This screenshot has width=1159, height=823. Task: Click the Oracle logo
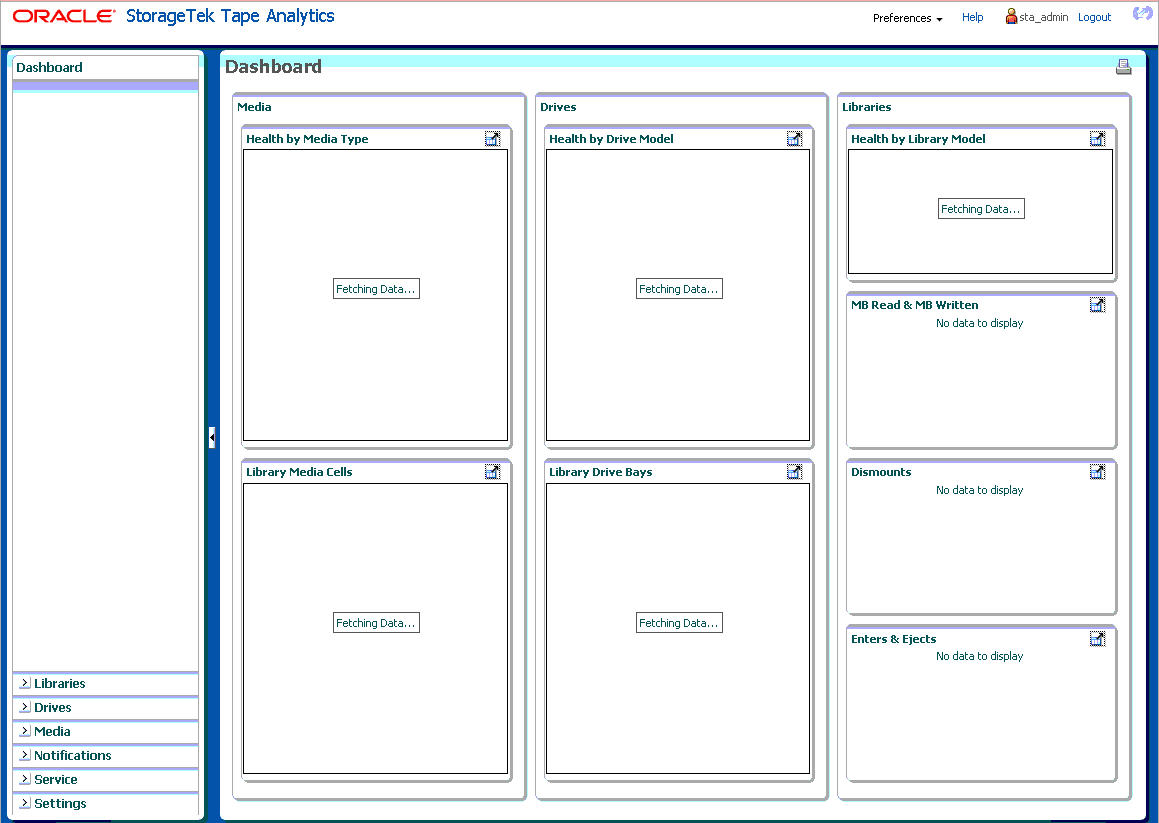(x=64, y=16)
